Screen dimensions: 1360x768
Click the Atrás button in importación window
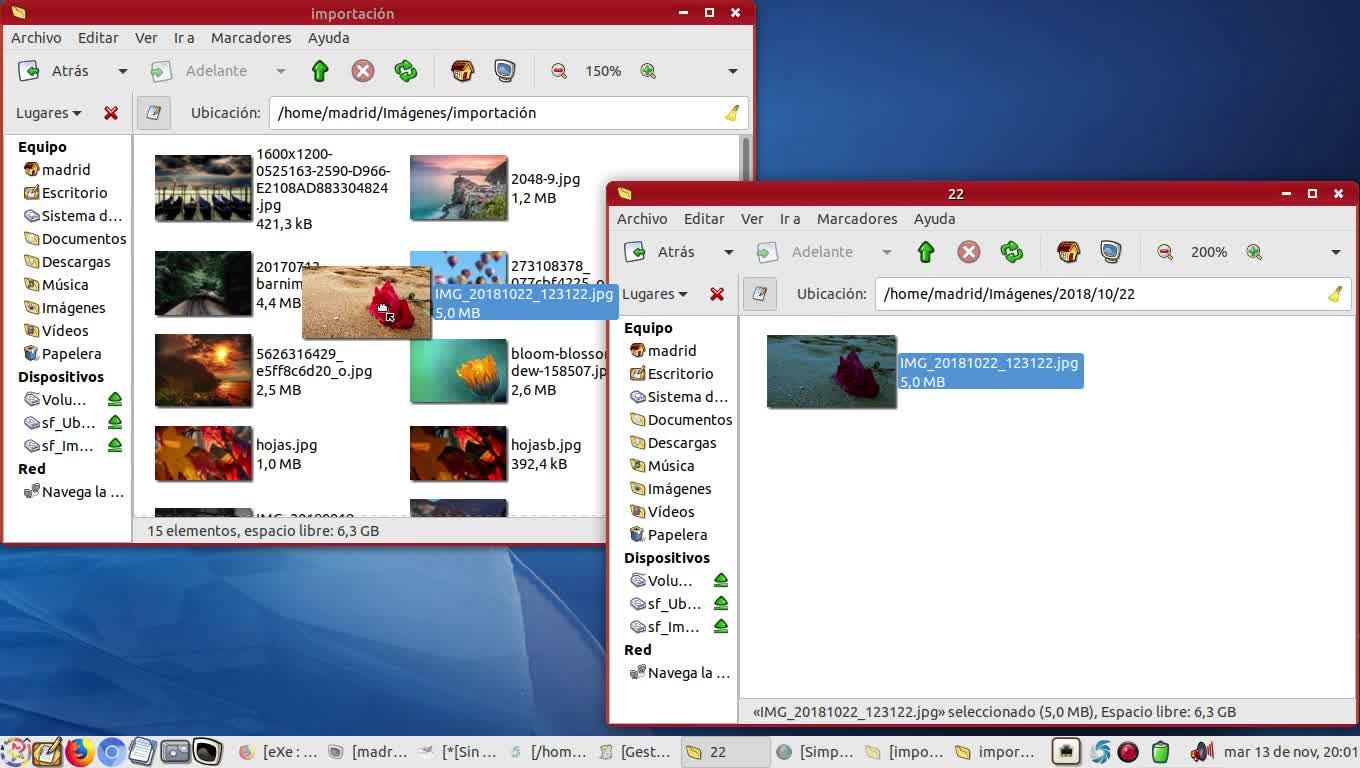[58, 71]
